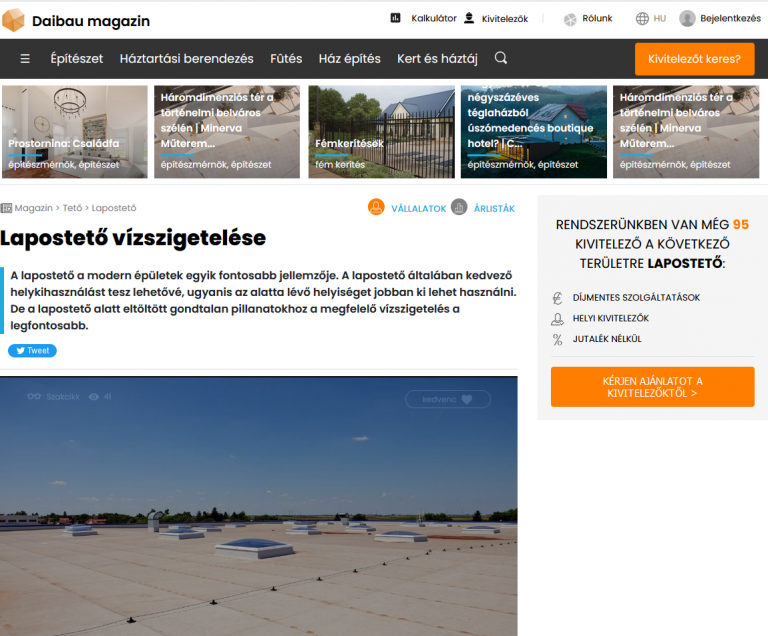The image size is (768, 636).
Task: Click the Lapostető vízszigetelése headline
Action: coord(133,238)
